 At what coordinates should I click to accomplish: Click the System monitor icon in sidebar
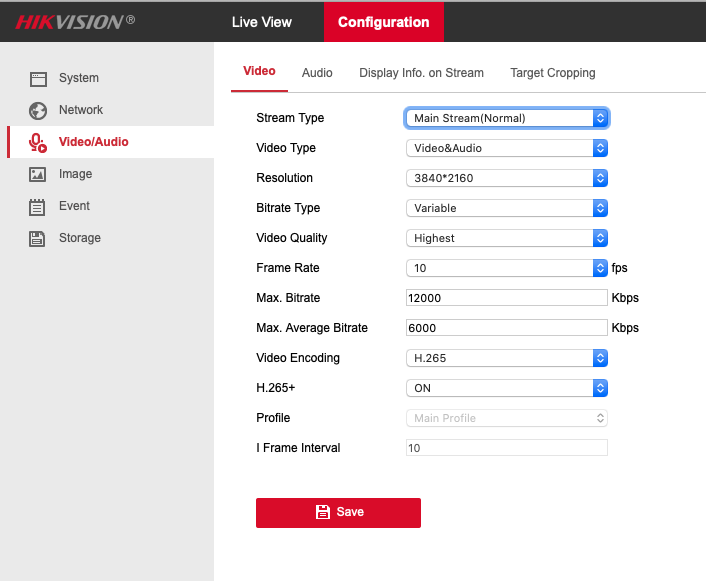pyautogui.click(x=38, y=78)
